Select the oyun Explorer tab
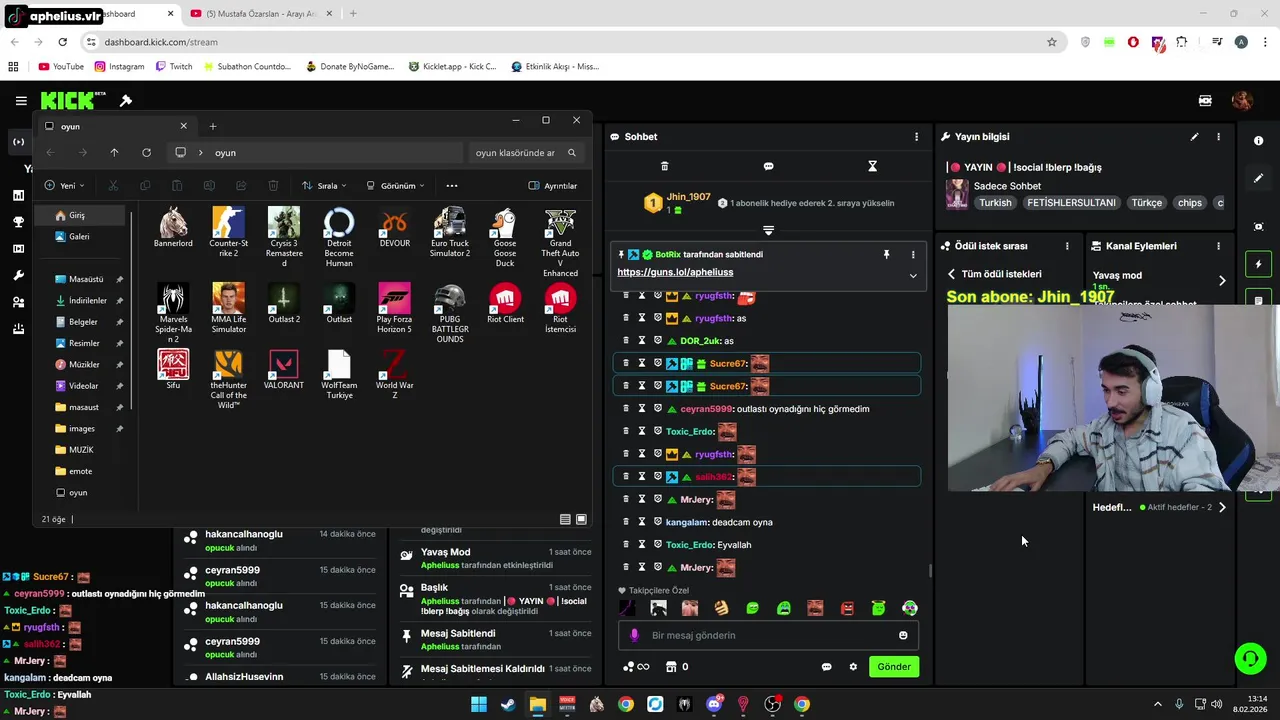This screenshot has height=720, width=1280. (117, 126)
